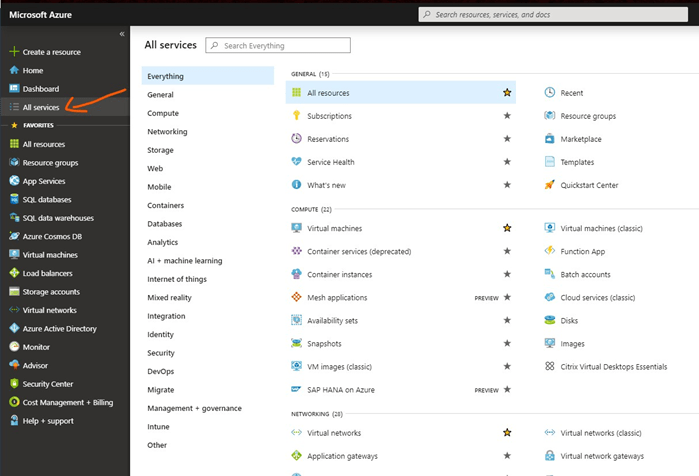Collapse the Favorites section header
This screenshot has height=476, width=699.
38,125
